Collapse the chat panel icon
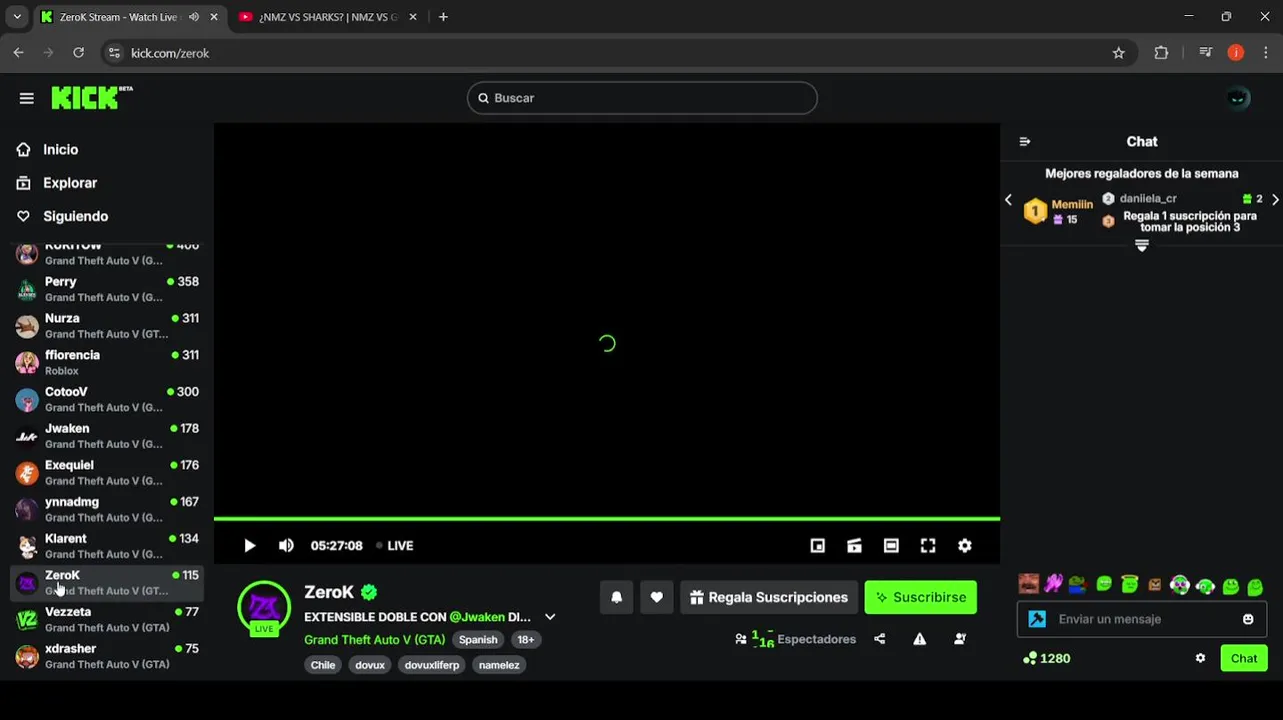The image size is (1283, 720). pos(1025,142)
